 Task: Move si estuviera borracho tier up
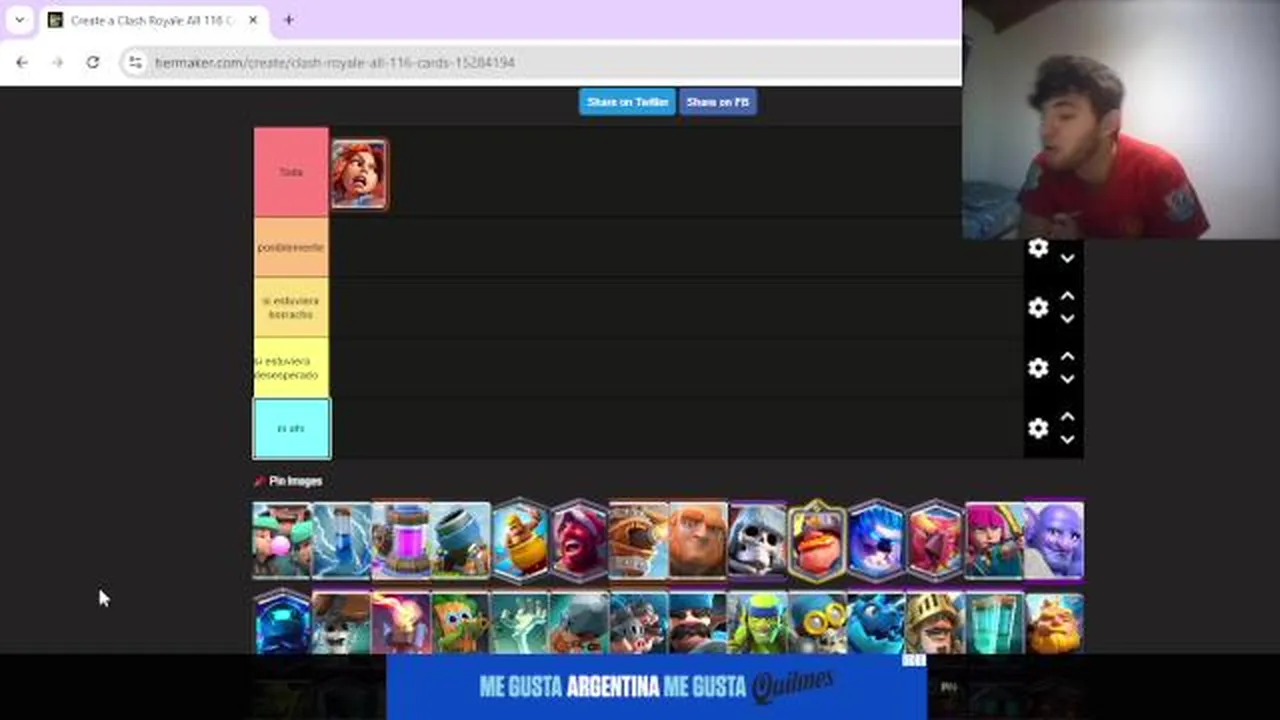(x=1067, y=297)
